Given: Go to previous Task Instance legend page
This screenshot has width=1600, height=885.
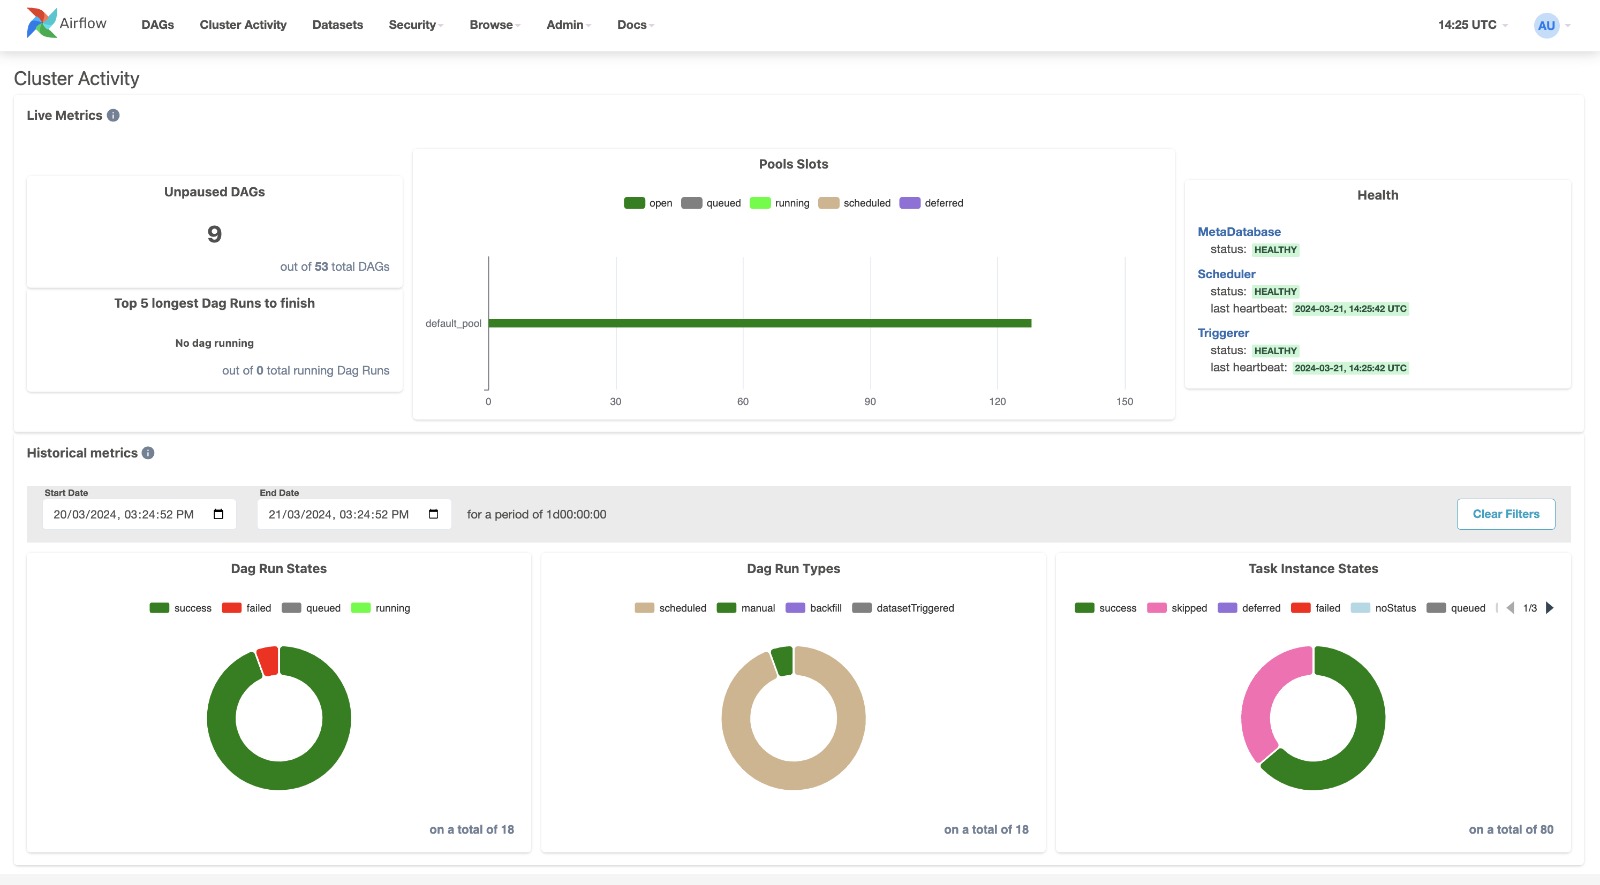Looking at the screenshot, I should [x=1510, y=608].
